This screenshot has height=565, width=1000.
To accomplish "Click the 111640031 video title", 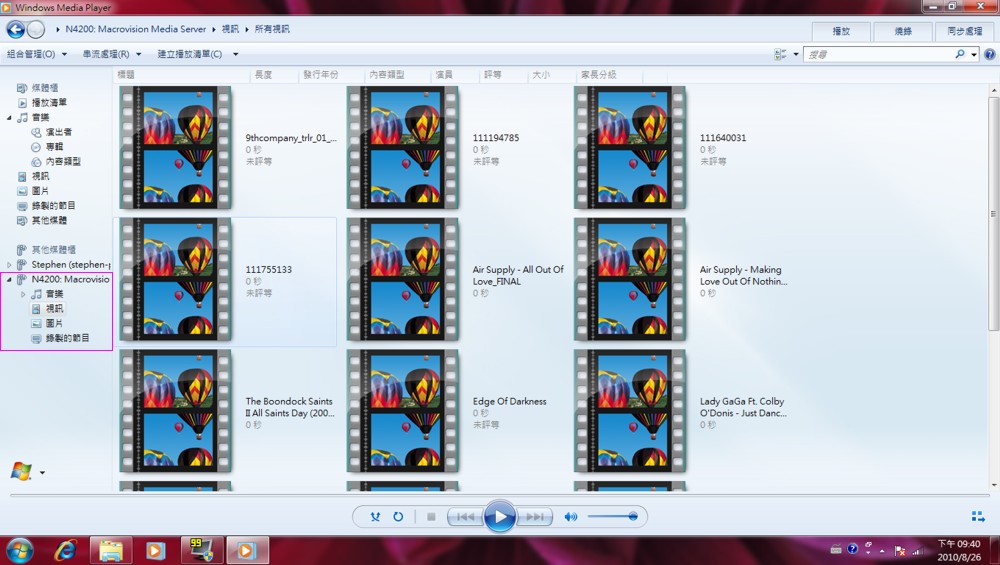I will (723, 138).
